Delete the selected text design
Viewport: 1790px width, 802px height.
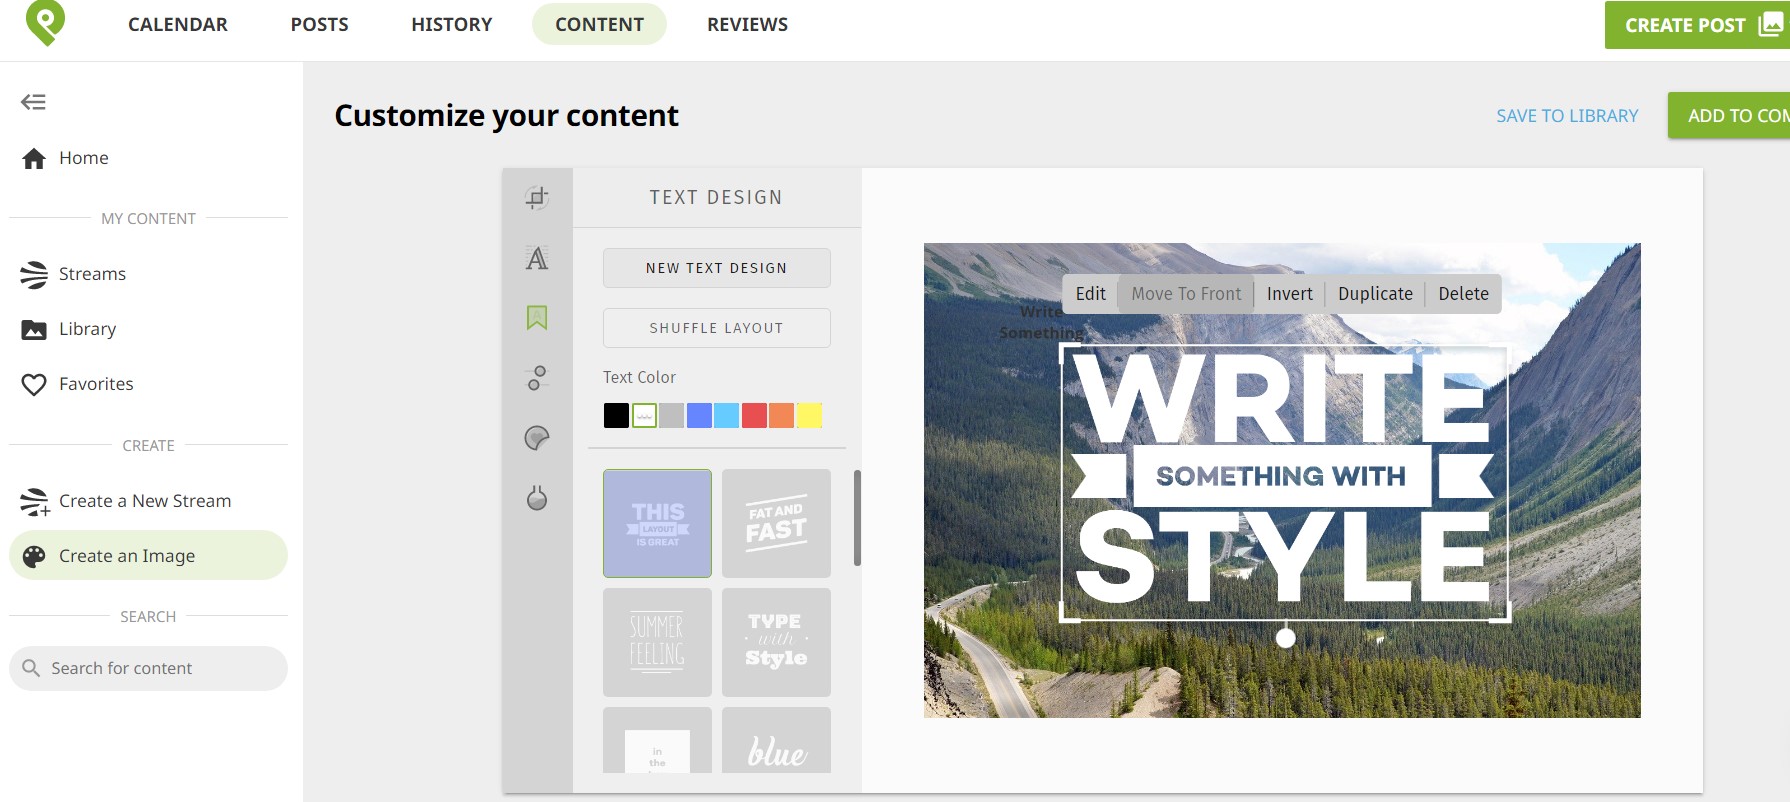click(x=1463, y=294)
